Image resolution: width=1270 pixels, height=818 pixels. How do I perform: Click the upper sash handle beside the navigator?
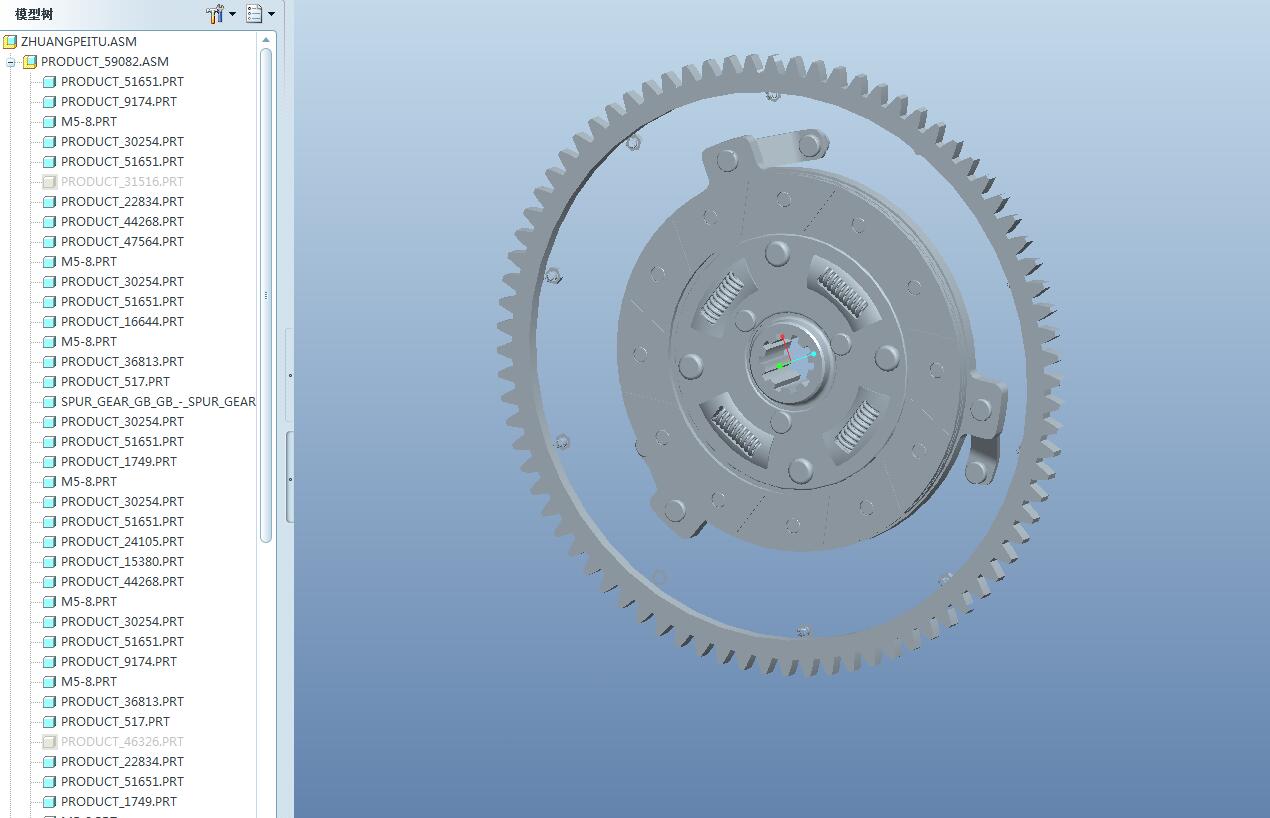click(290, 376)
